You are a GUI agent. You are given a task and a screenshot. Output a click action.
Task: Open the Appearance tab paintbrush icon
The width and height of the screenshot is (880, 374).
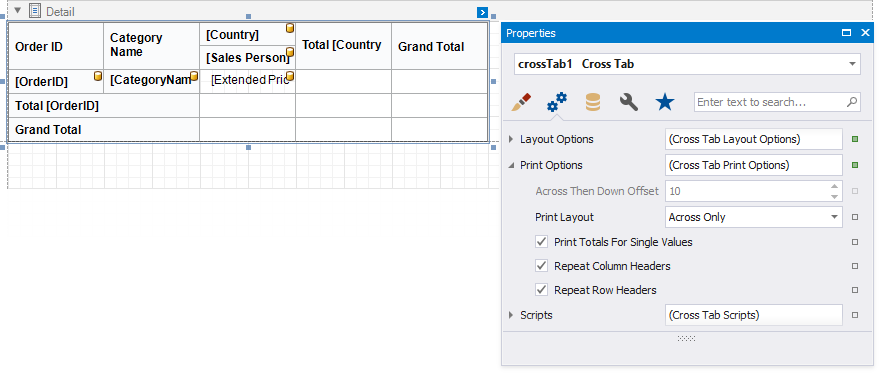tap(521, 102)
